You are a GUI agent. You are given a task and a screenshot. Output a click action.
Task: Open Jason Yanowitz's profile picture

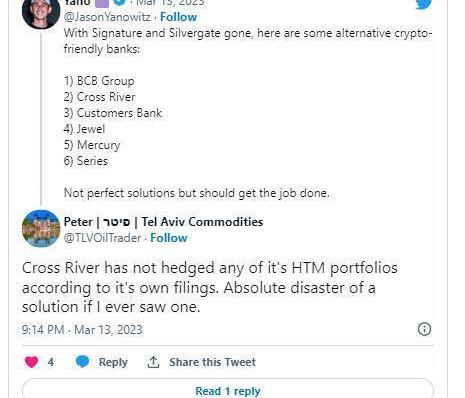[x=41, y=13]
